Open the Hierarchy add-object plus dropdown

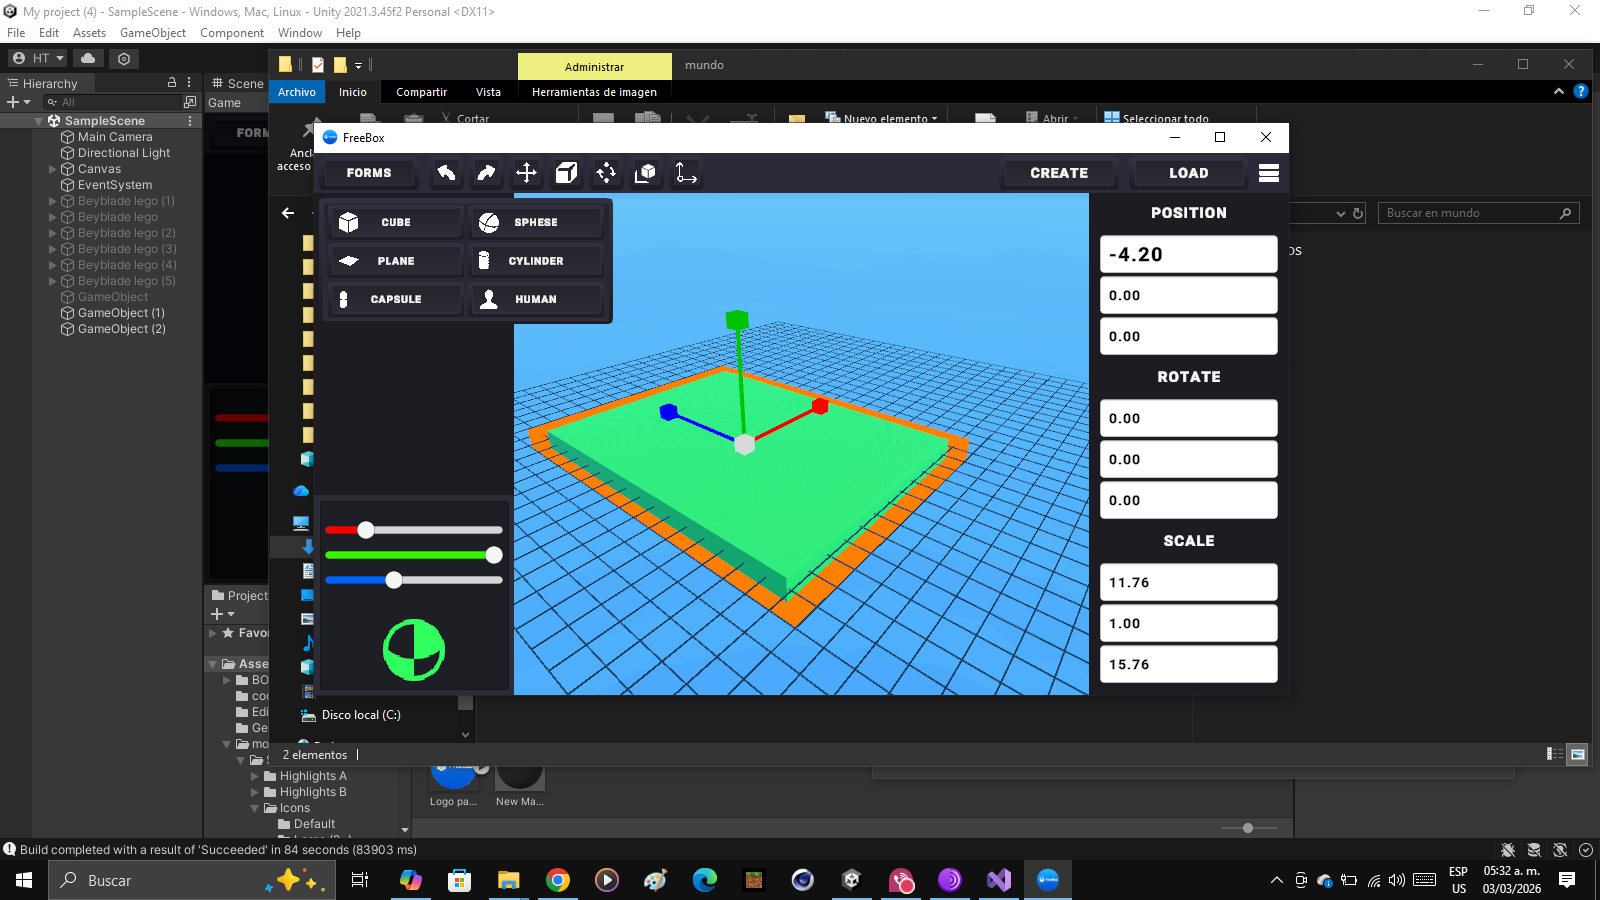click(x=19, y=102)
